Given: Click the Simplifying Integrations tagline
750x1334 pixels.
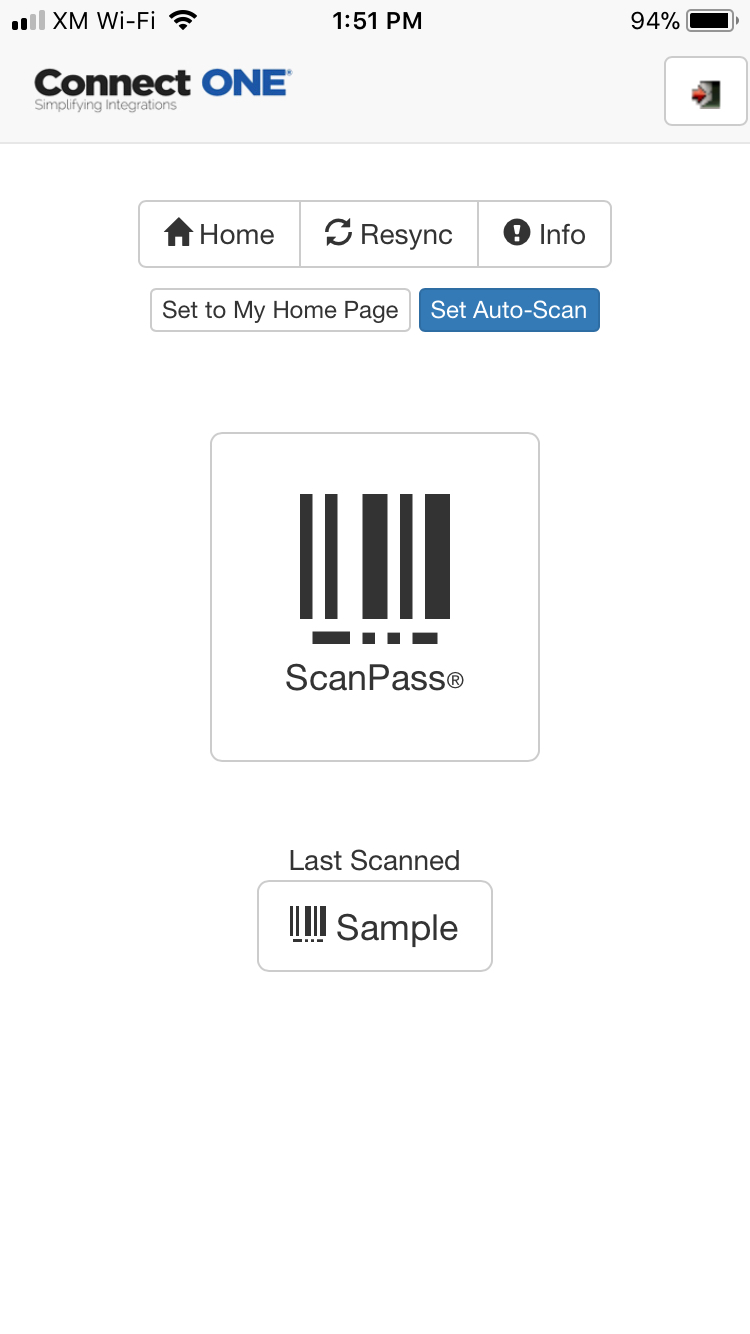Looking at the screenshot, I should pyautogui.click(x=106, y=105).
